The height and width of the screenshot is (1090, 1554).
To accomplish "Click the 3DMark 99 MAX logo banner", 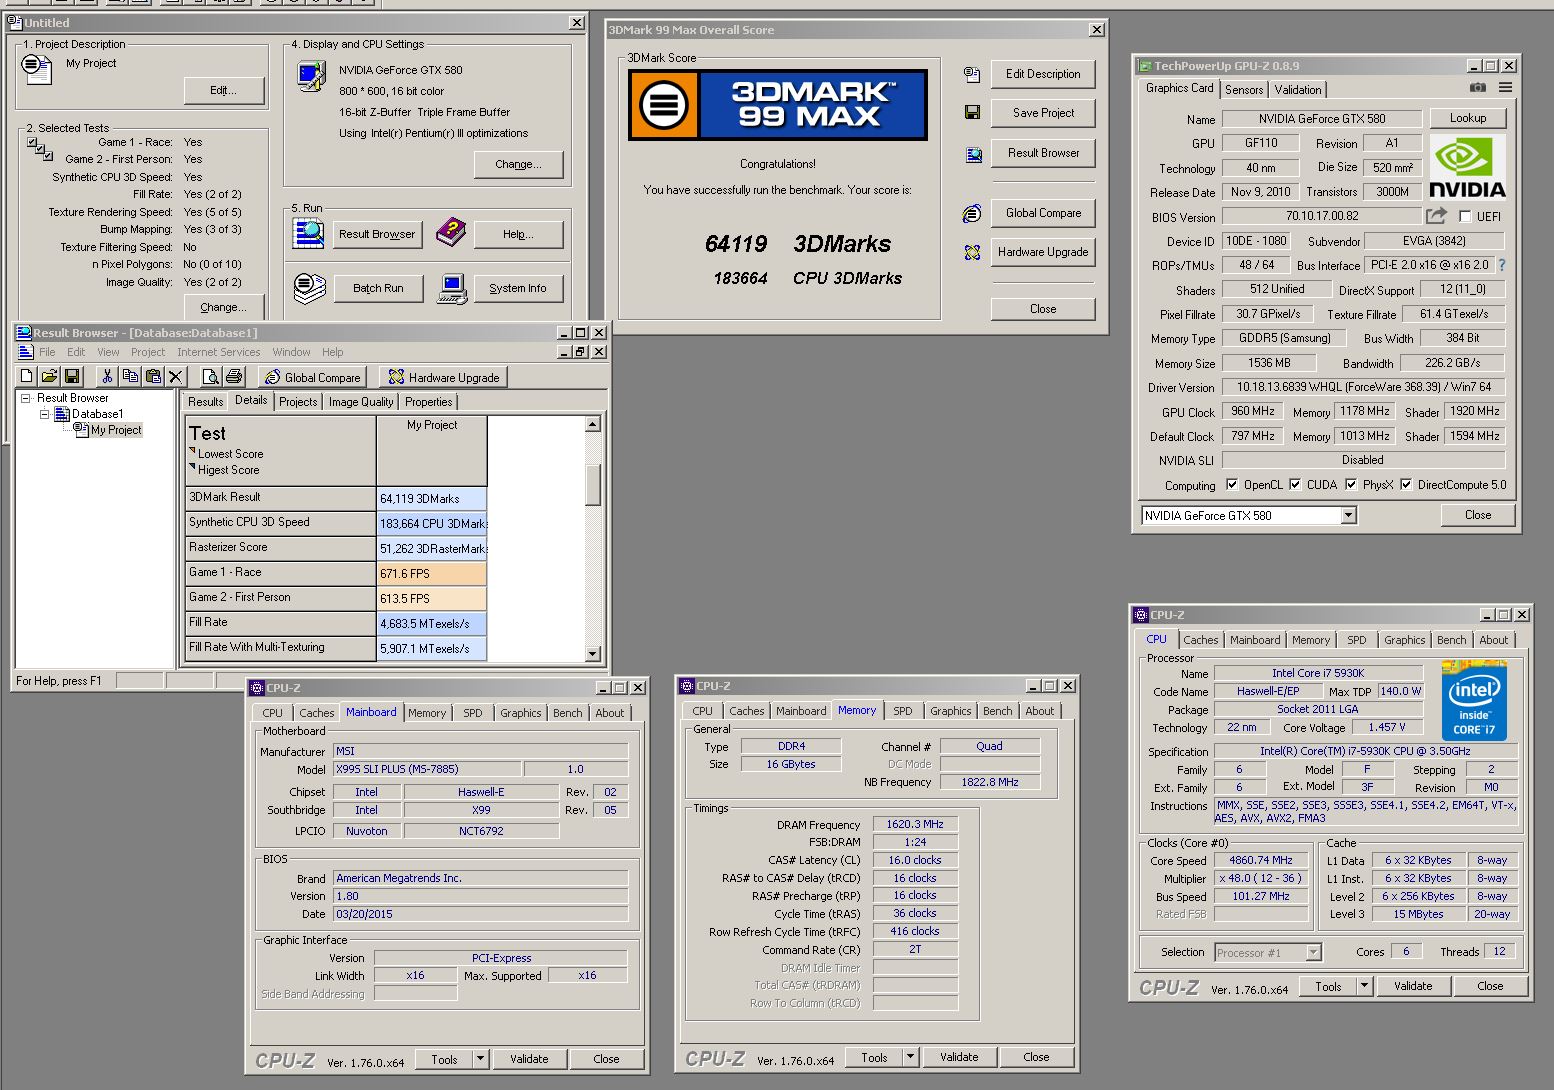I will 778,105.
